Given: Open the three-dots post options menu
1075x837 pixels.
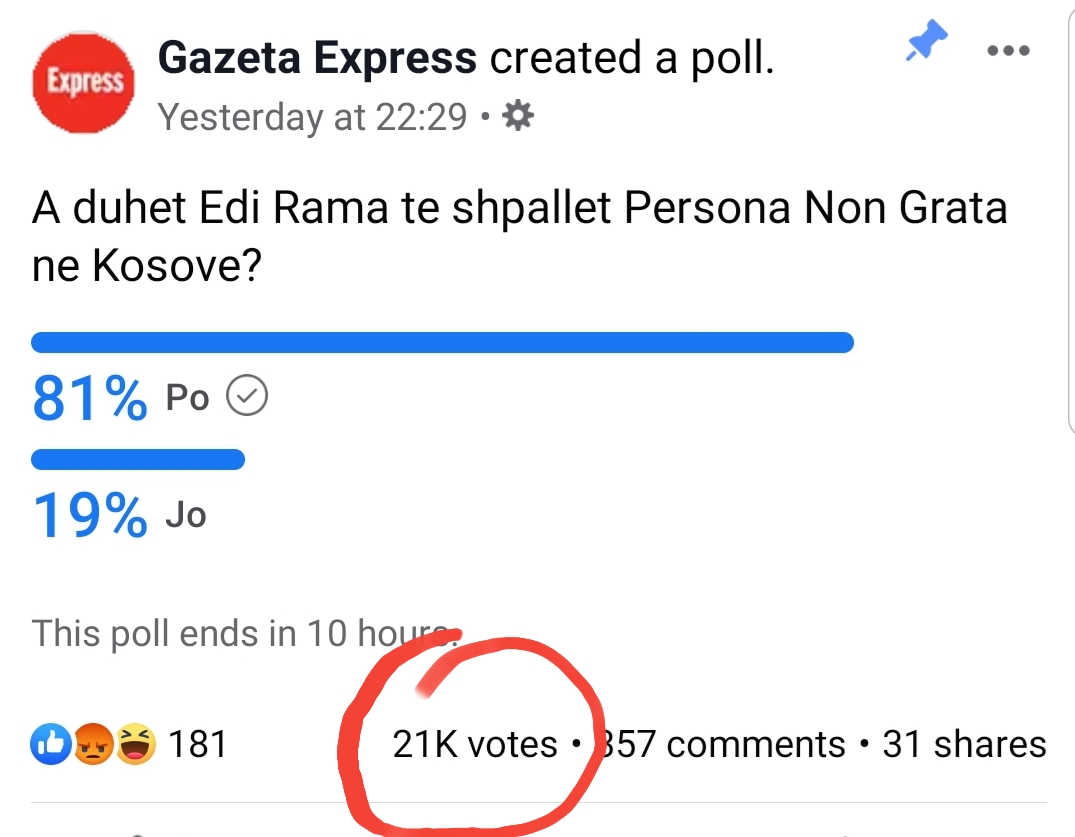Looking at the screenshot, I should click(x=1008, y=50).
